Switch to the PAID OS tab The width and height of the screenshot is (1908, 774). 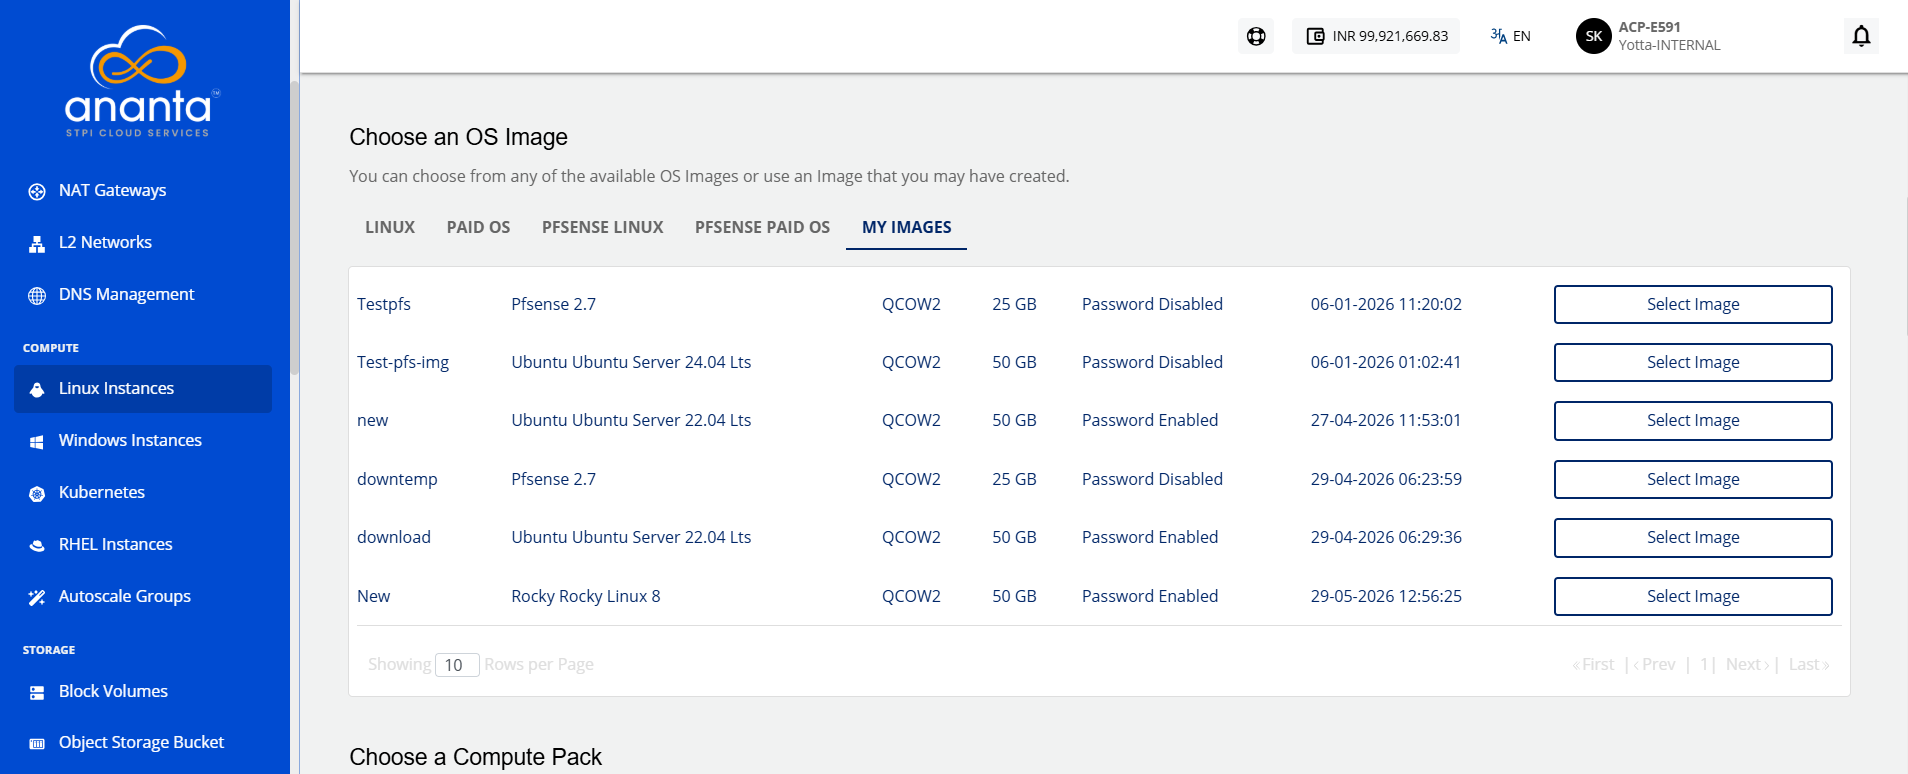point(478,227)
